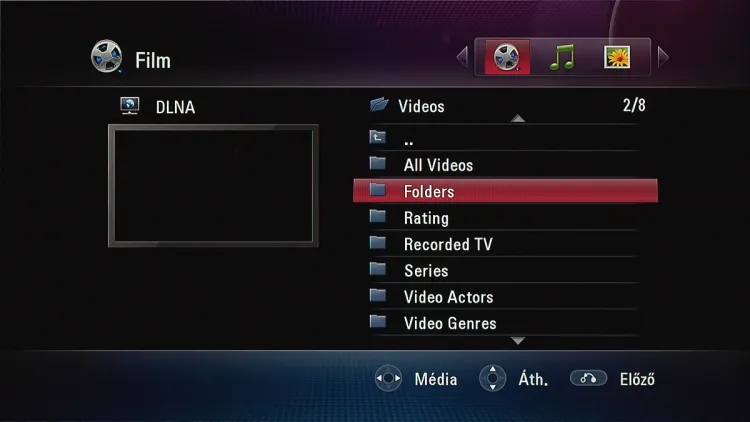This screenshot has height=422, width=750.
Task: Switch to the music notes media icon
Action: tap(562, 57)
